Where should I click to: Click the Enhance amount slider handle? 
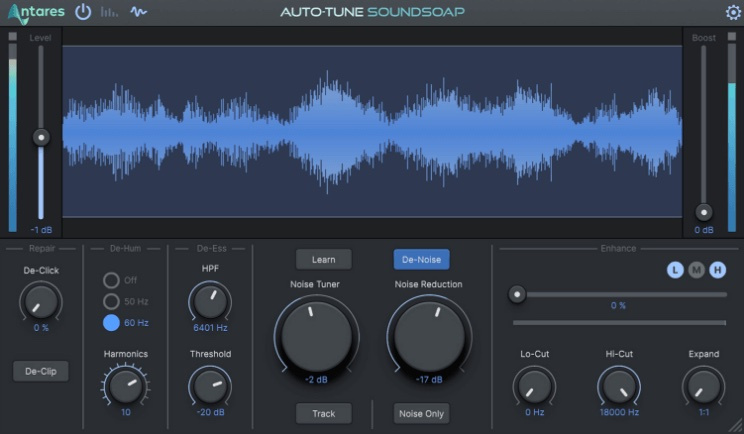pos(517,295)
